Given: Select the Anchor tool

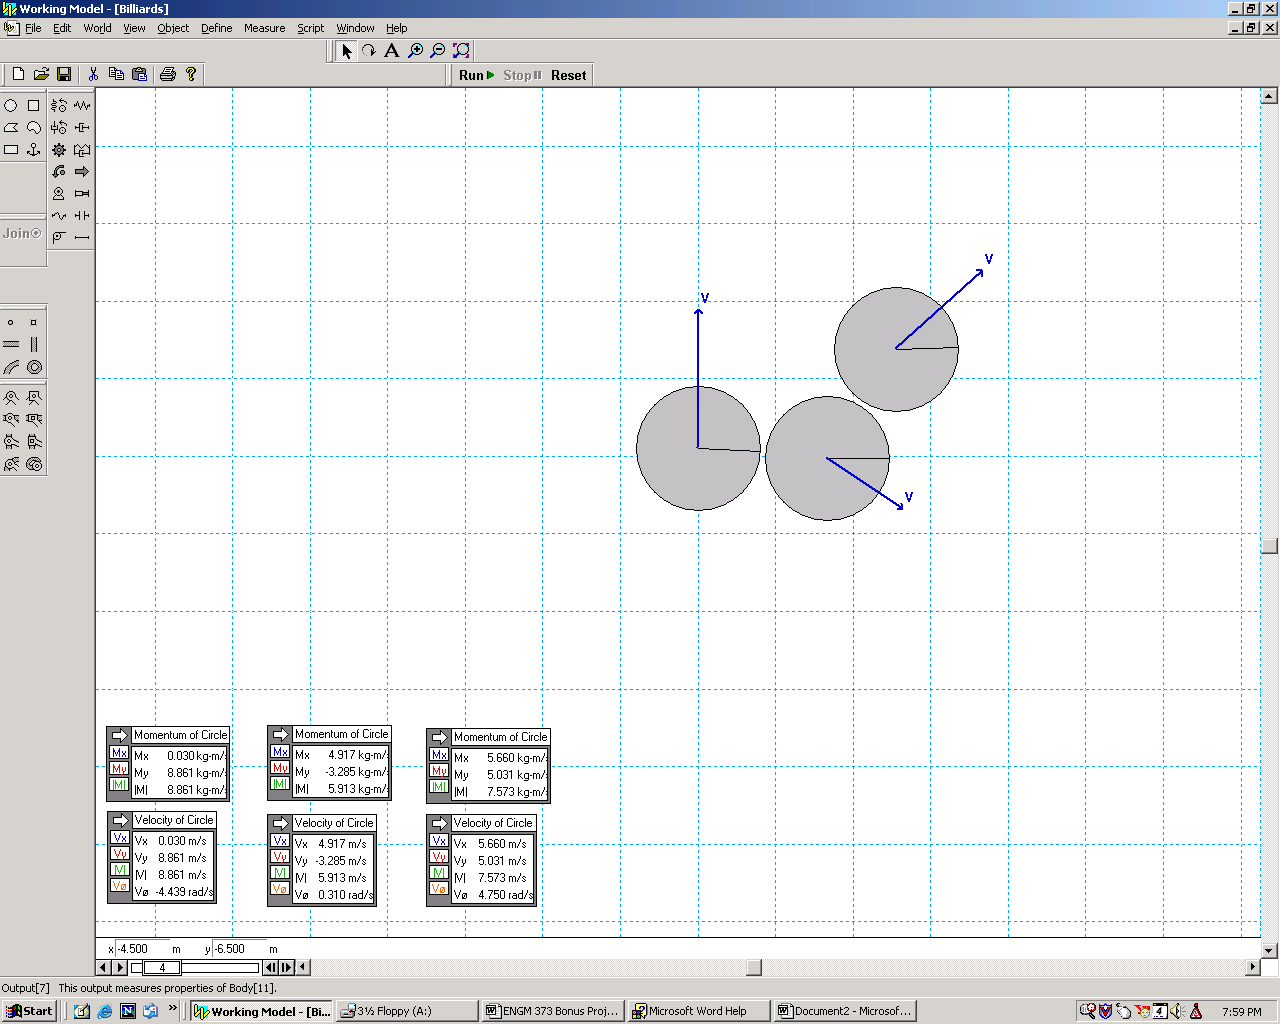Looking at the screenshot, I should pos(34,150).
